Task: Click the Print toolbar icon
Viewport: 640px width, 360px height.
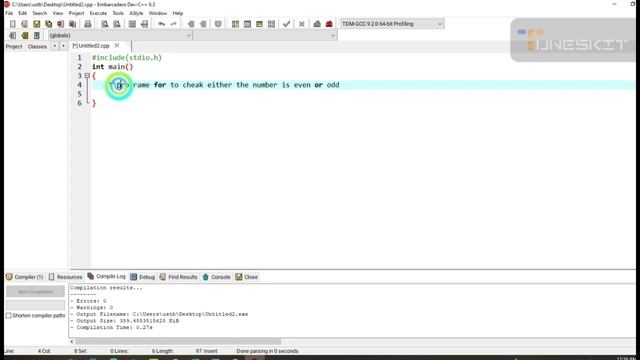Action: pos(88,24)
